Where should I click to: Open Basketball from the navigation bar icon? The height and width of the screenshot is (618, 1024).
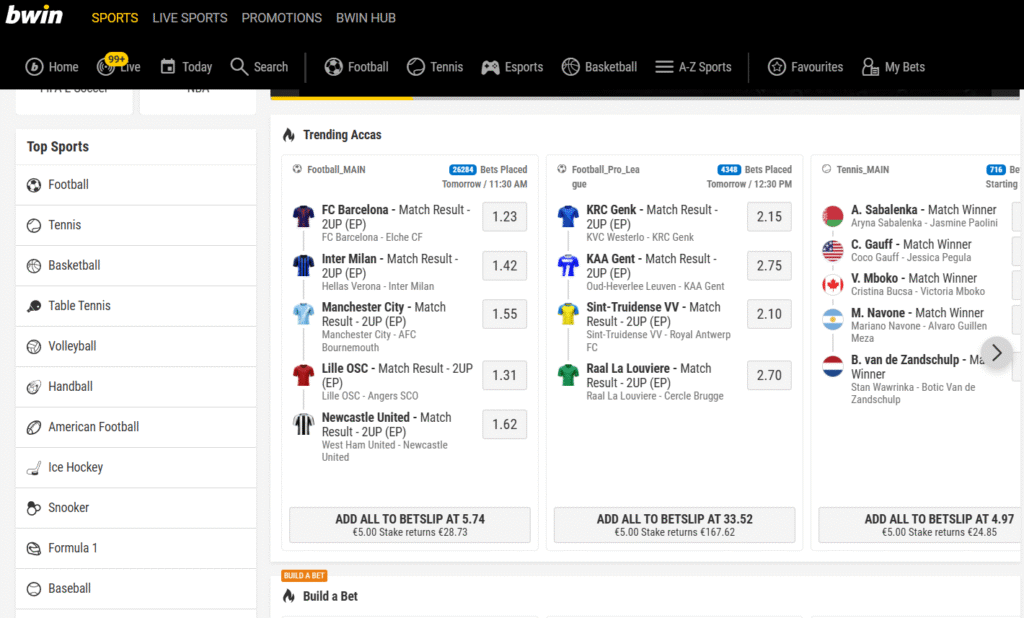point(573,67)
